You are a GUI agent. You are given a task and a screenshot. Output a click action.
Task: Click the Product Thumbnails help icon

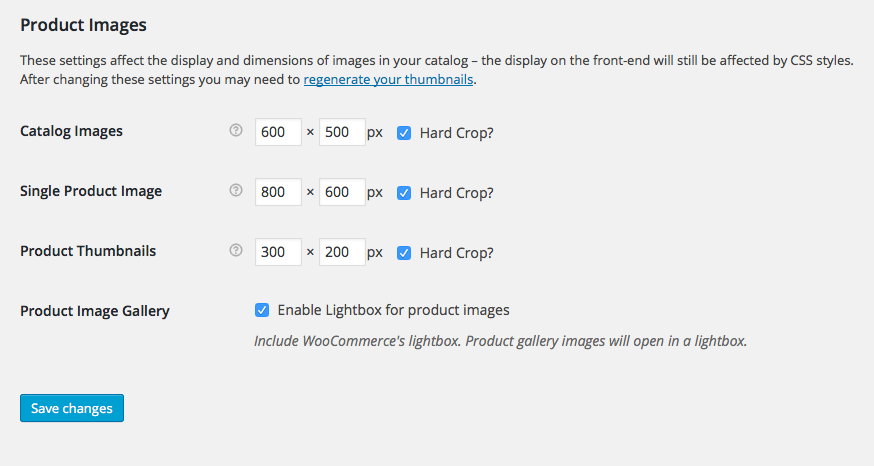[236, 250]
